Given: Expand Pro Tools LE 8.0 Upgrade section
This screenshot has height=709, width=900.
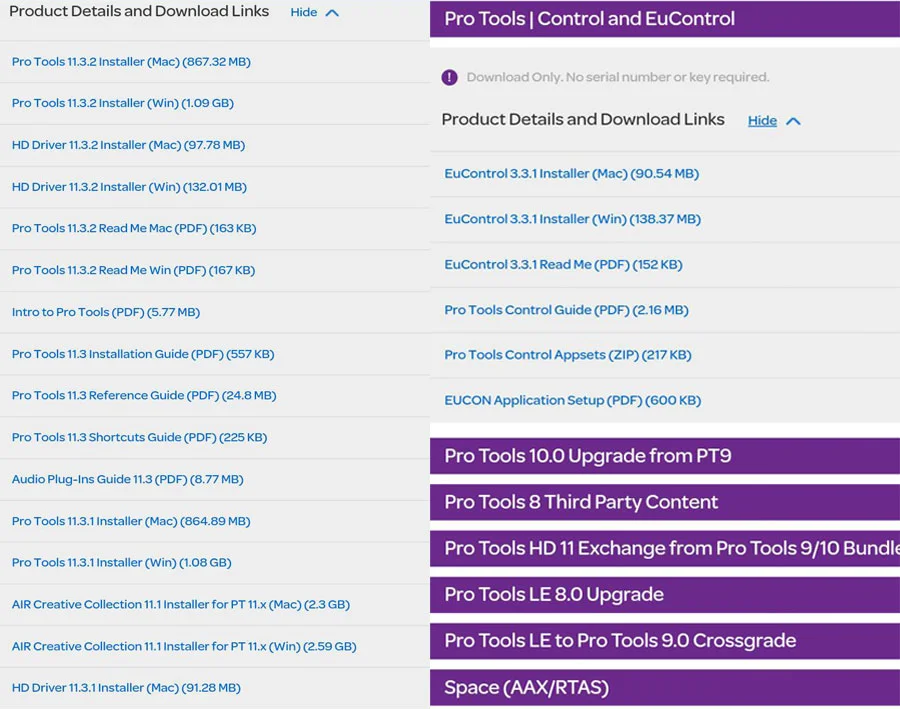Looking at the screenshot, I should pyautogui.click(x=665, y=594).
